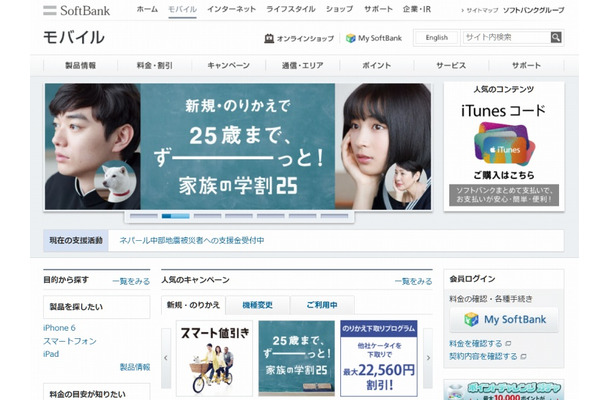Focus the サイト内検索 search field
This screenshot has height=400, width=610.
[507, 37]
